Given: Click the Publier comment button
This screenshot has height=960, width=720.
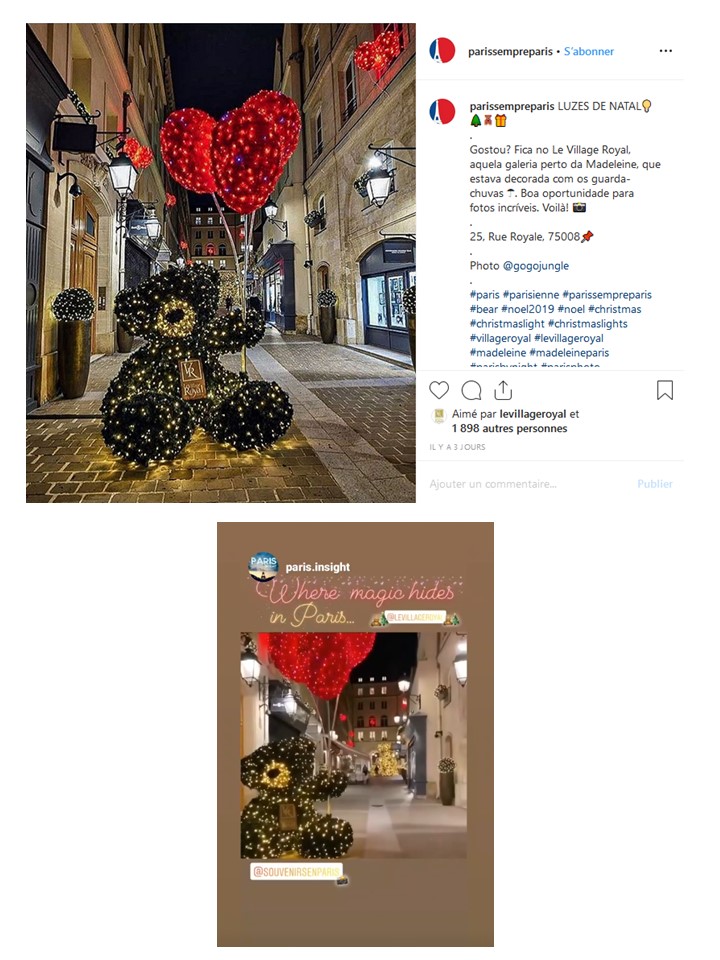Looking at the screenshot, I should click(x=654, y=484).
